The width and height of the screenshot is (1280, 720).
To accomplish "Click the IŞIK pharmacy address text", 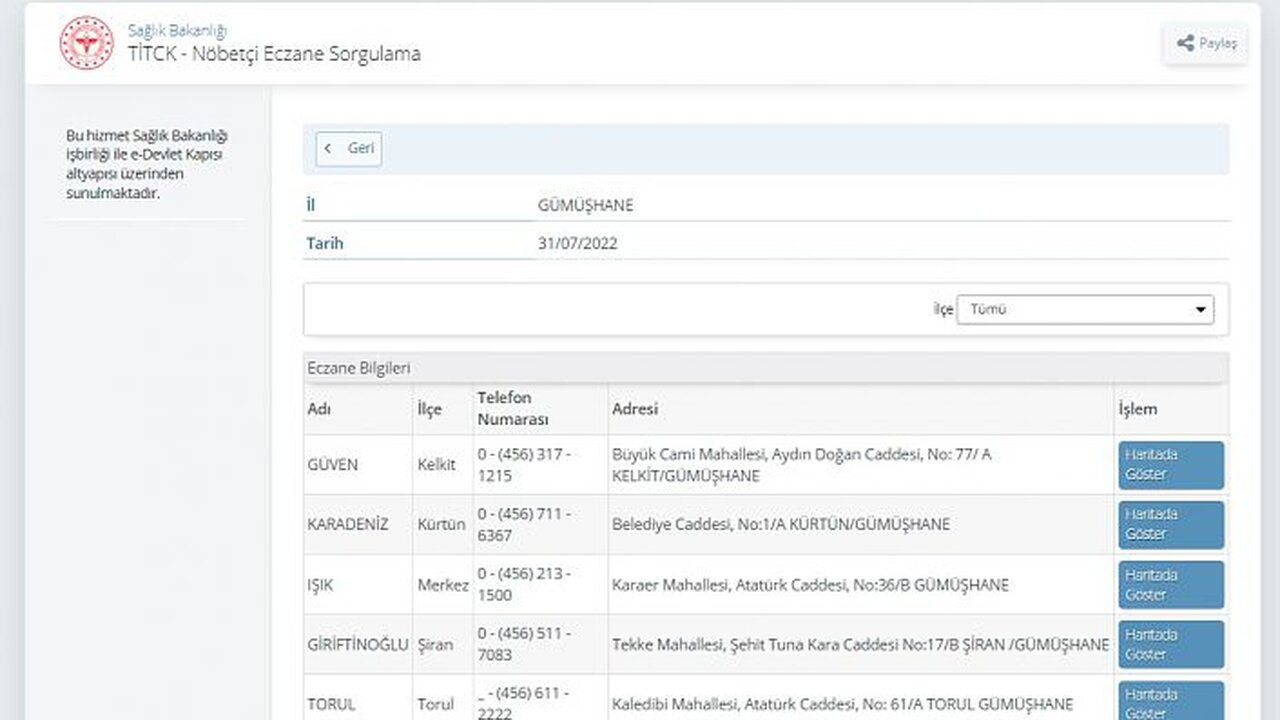I will [x=810, y=585].
